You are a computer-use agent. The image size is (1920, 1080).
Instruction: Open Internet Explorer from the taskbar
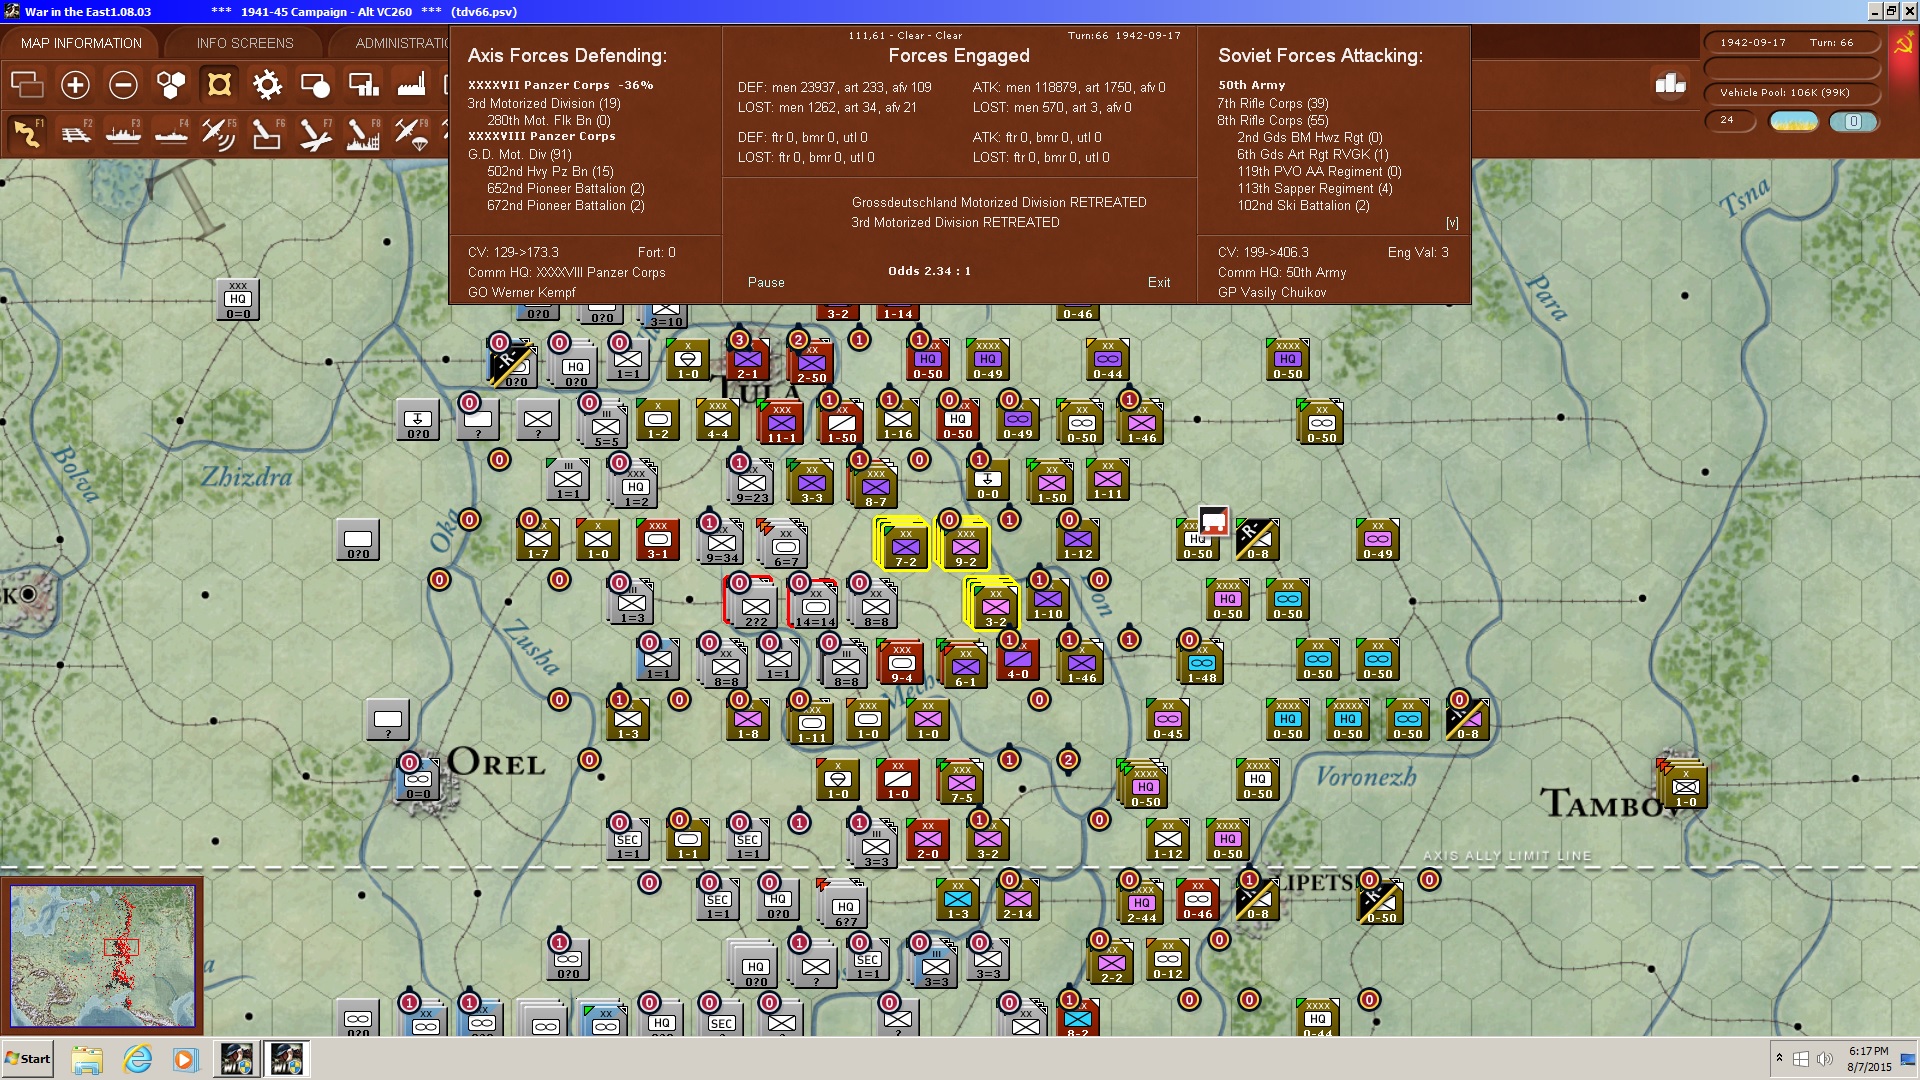137,1059
